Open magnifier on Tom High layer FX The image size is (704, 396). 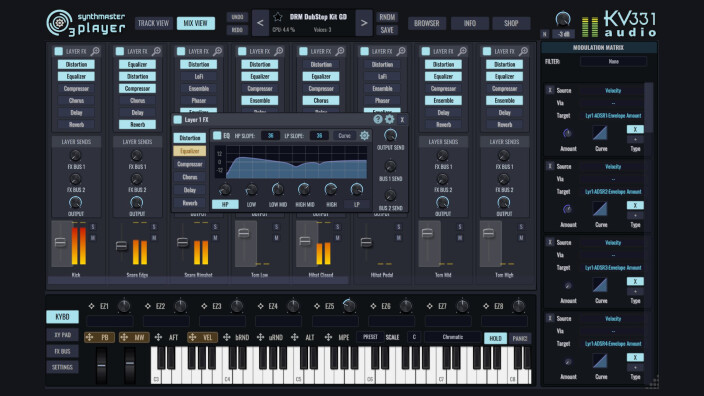(x=524, y=51)
